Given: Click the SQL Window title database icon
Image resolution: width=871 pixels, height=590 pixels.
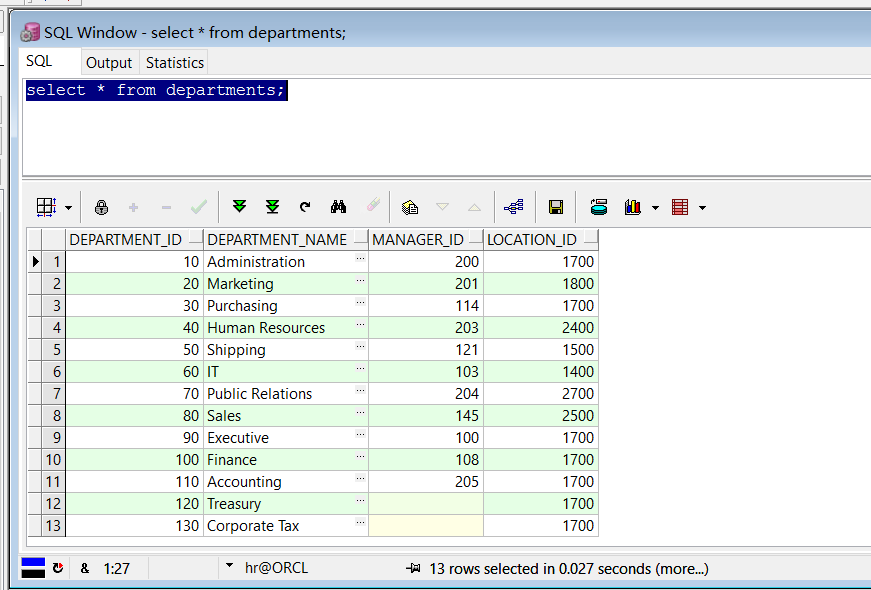Looking at the screenshot, I should click(30, 33).
